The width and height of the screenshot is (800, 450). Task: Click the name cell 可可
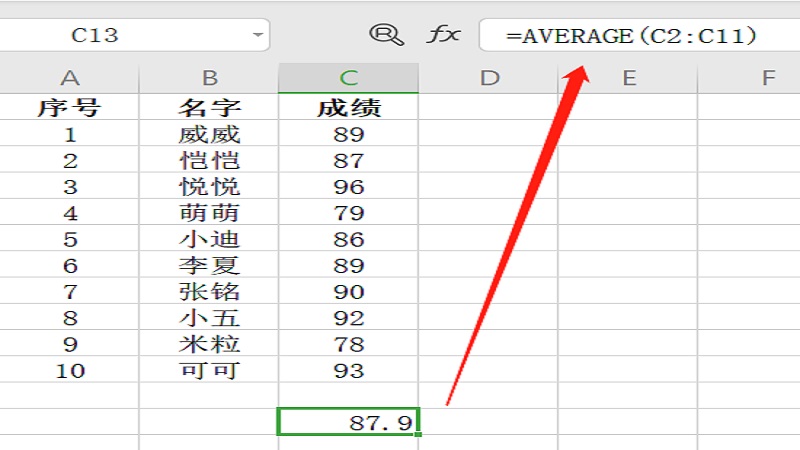[x=209, y=371]
